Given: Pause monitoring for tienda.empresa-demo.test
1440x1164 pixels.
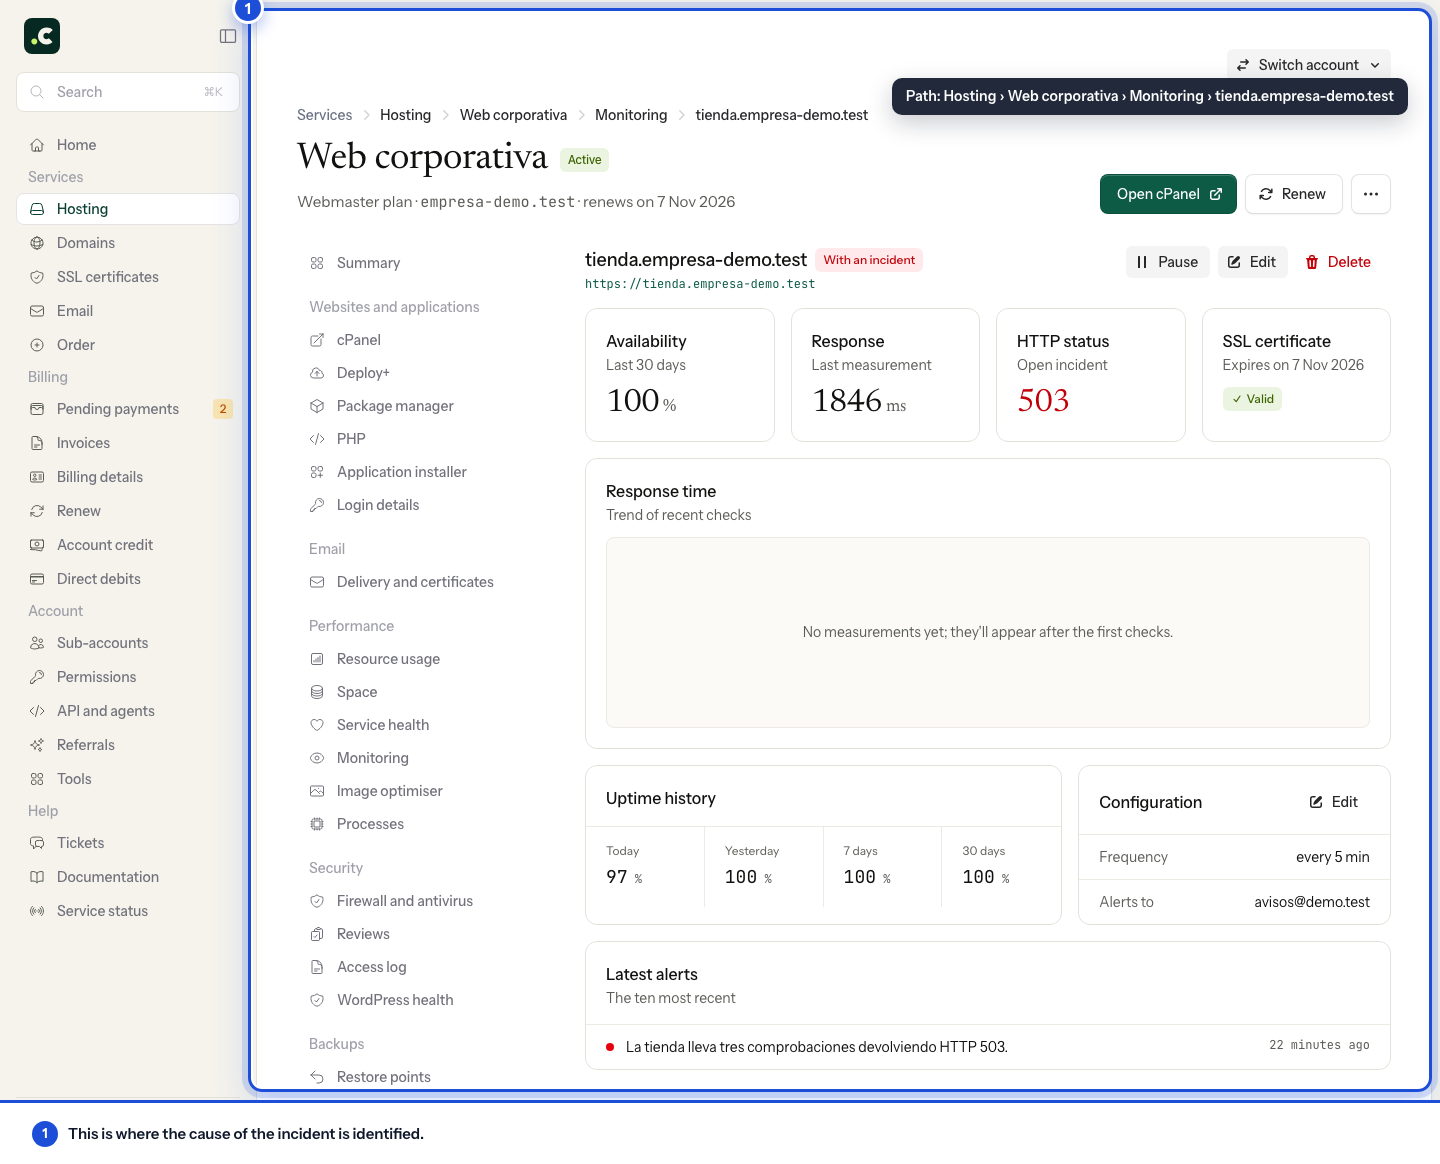Looking at the screenshot, I should (x=1168, y=262).
